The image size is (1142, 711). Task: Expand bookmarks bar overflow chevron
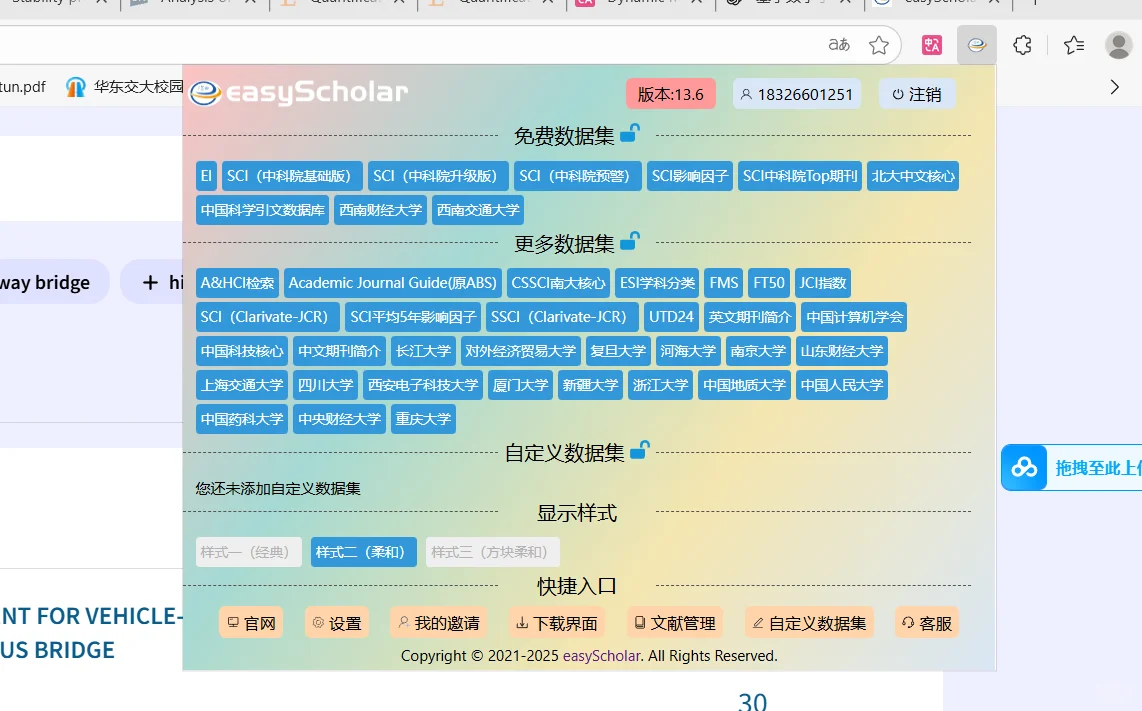1114,87
